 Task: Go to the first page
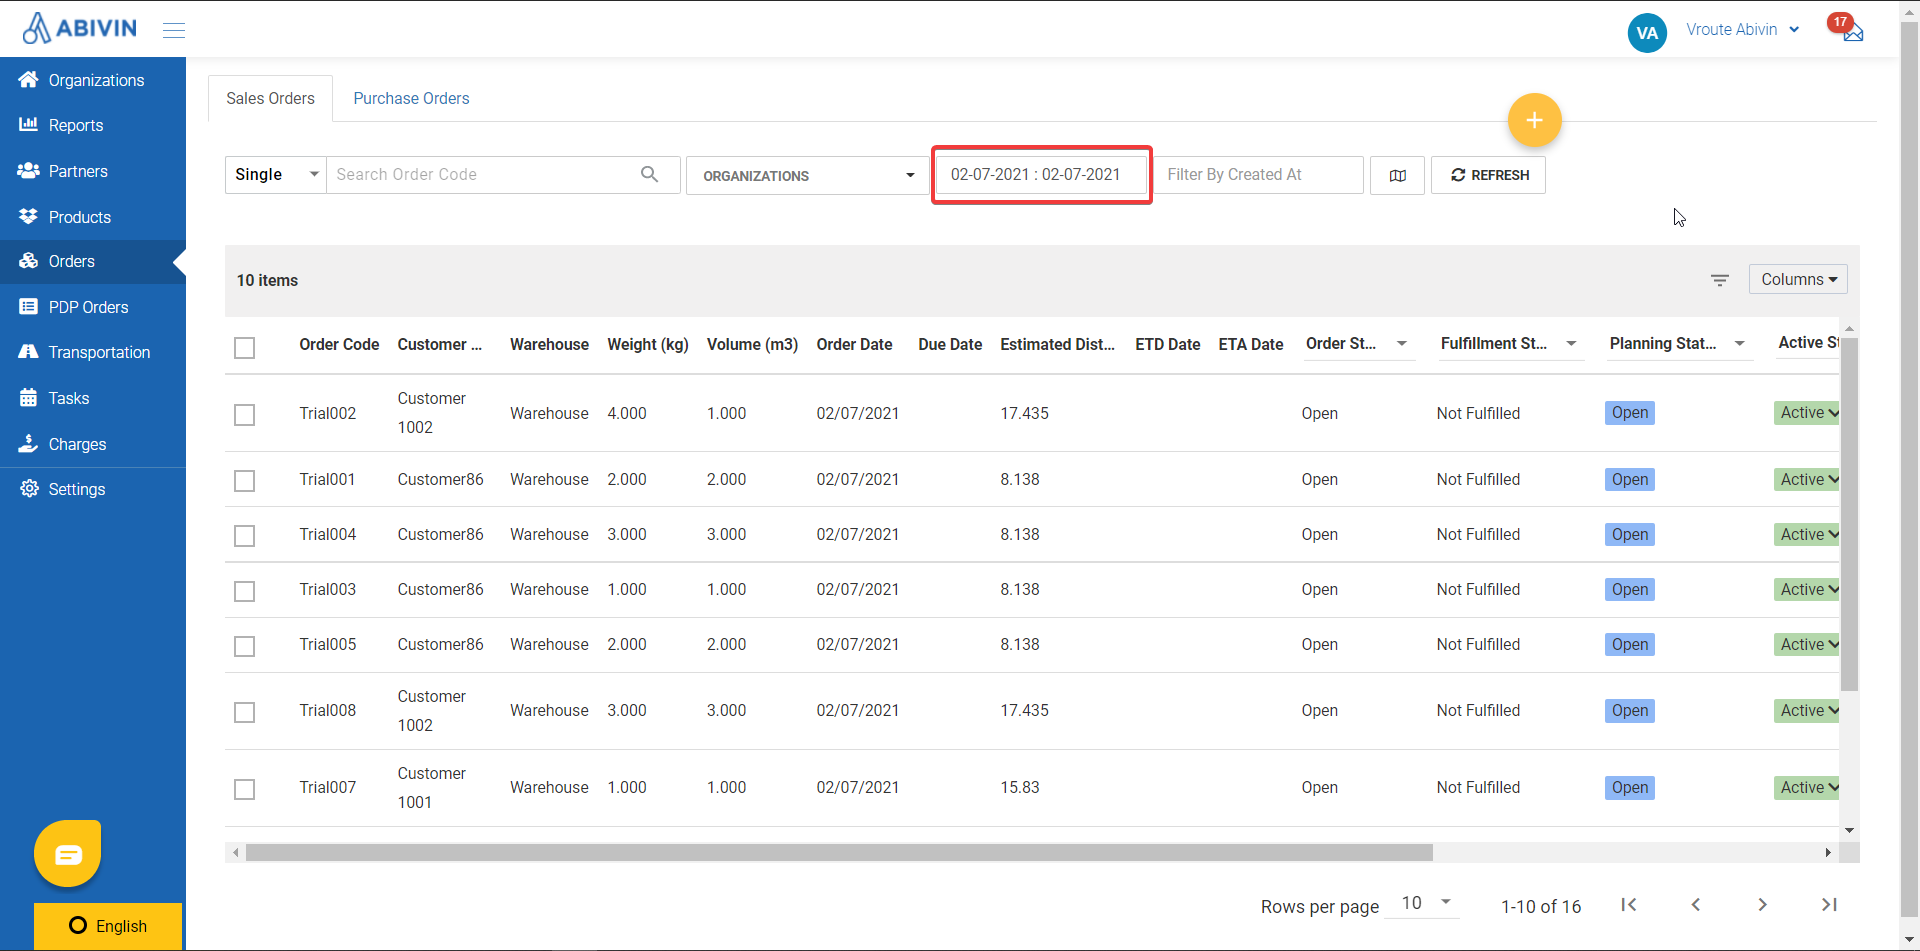tap(1629, 905)
